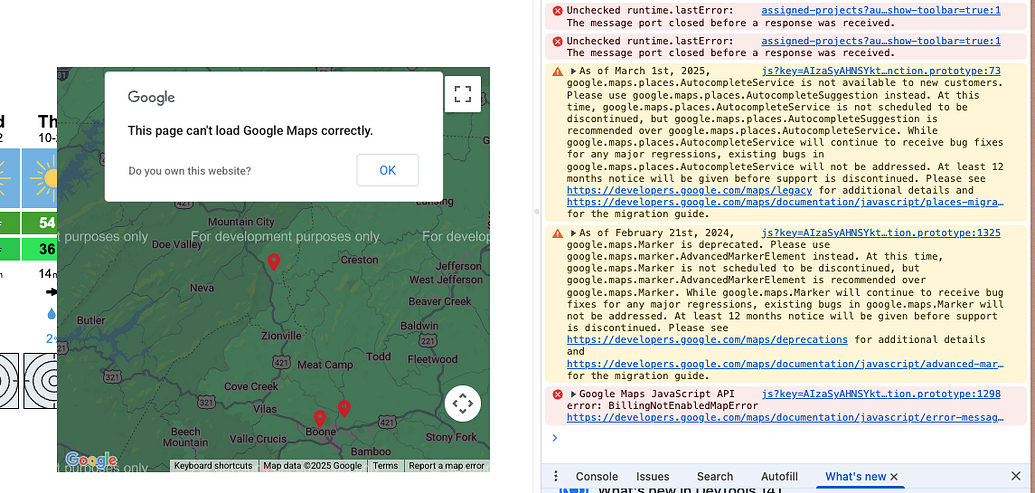This screenshot has width=1035, height=493.
Task: Switch to the Autofill drawer tab
Action: 780,477
